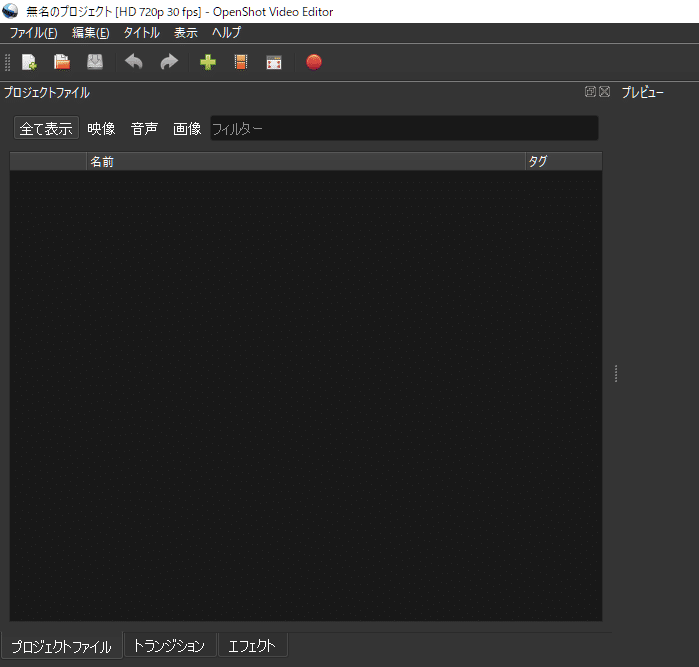Click the OpenShot application icon in title bar
This screenshot has height=667, width=699.
[x=10, y=11]
